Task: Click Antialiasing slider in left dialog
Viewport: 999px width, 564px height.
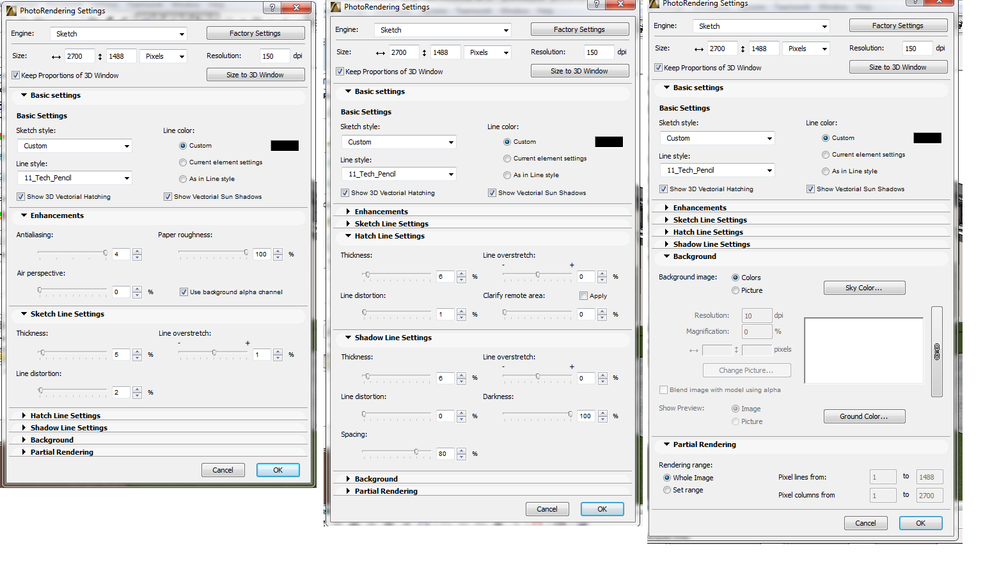Action: pyautogui.click(x=72, y=253)
